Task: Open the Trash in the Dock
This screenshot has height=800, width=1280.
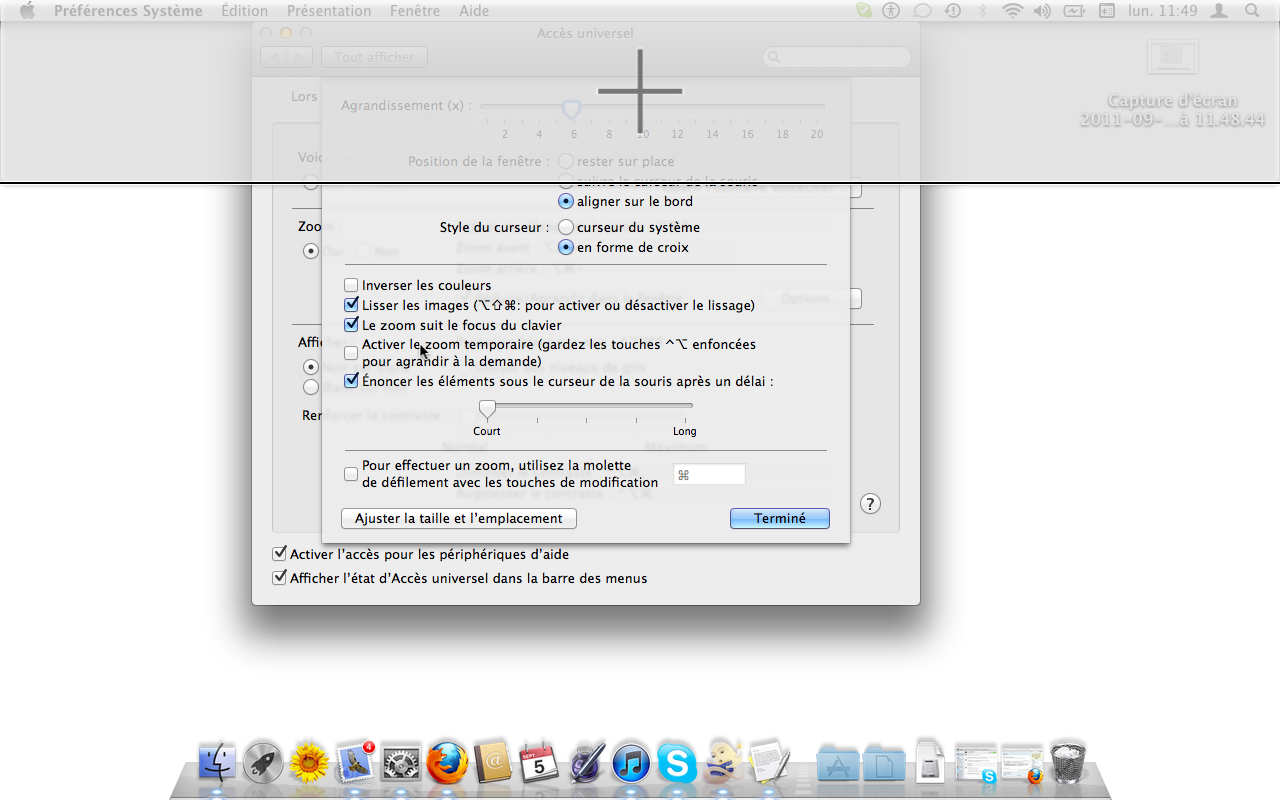Action: (1068, 763)
